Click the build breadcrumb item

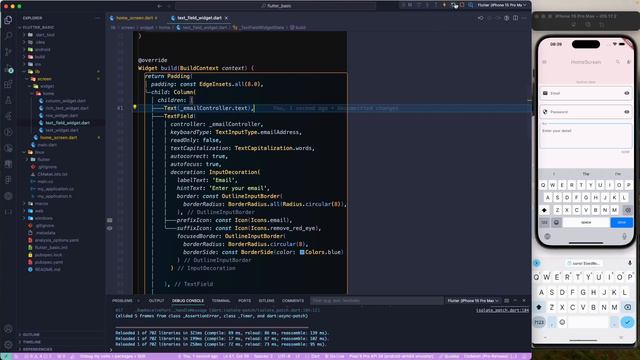298,27
